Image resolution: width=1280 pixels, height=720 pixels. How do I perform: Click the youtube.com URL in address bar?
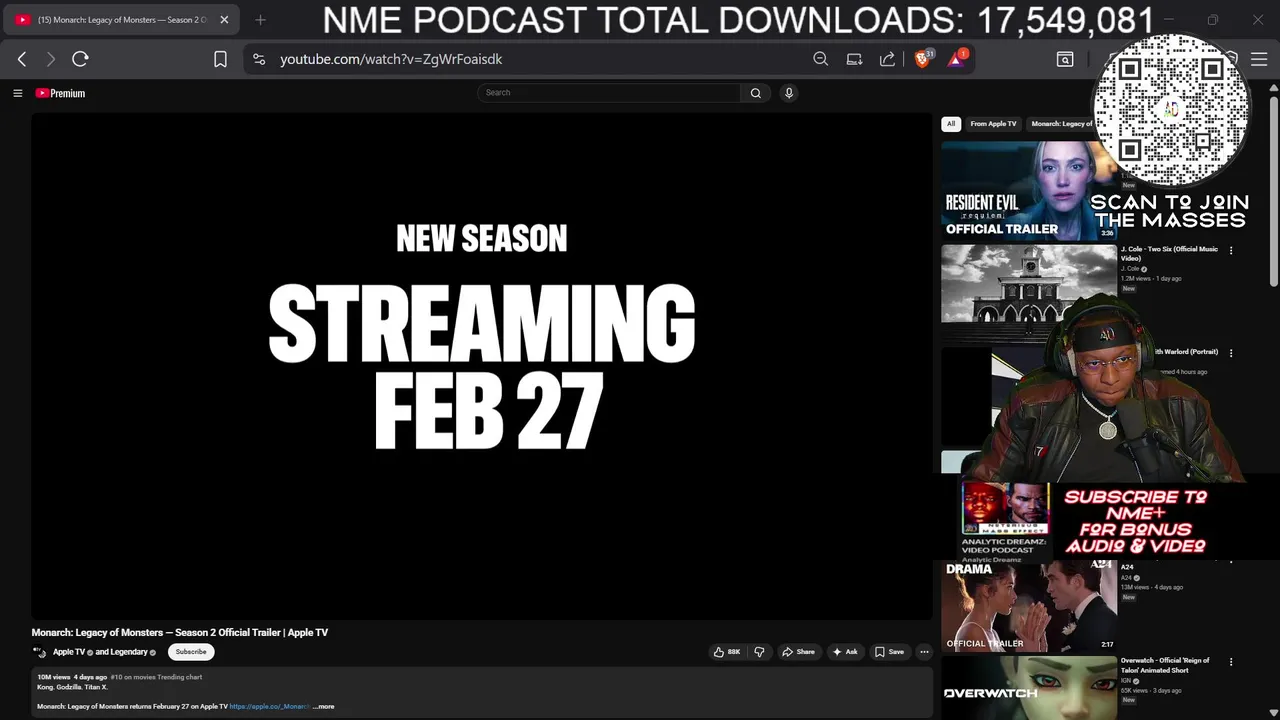click(391, 59)
